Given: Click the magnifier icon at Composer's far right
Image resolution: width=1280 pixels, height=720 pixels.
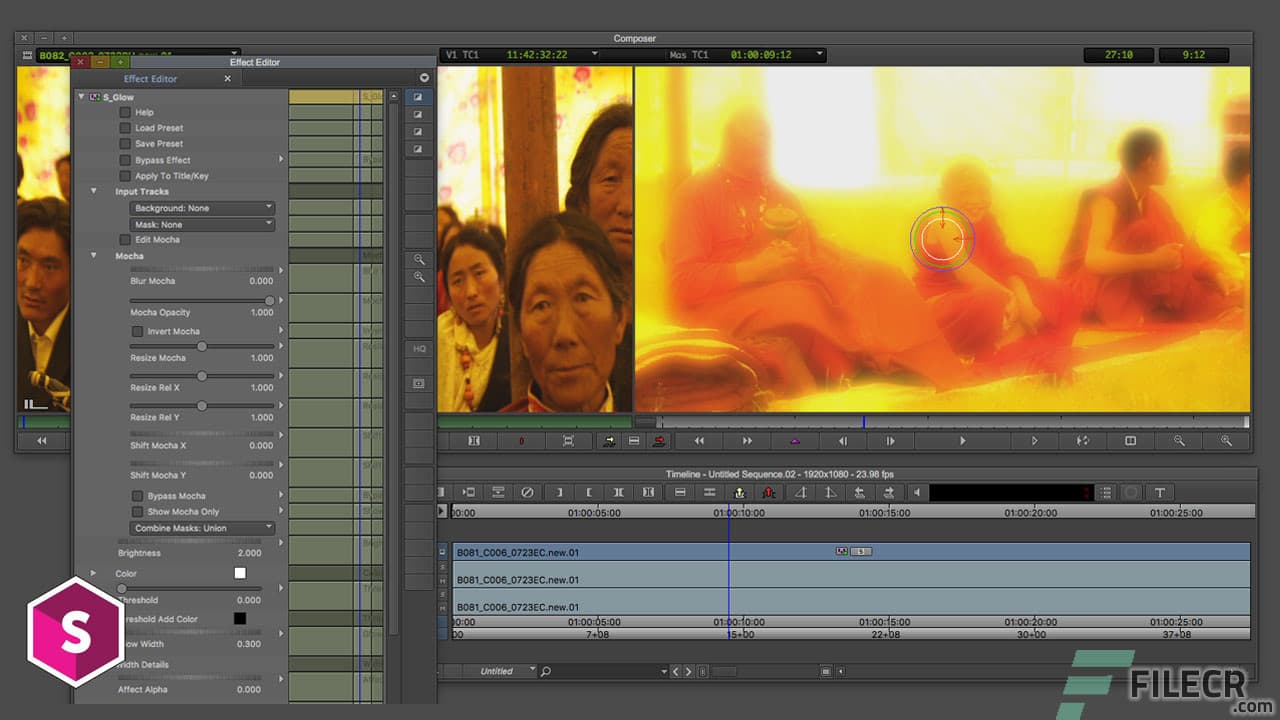Looking at the screenshot, I should (x=1226, y=440).
